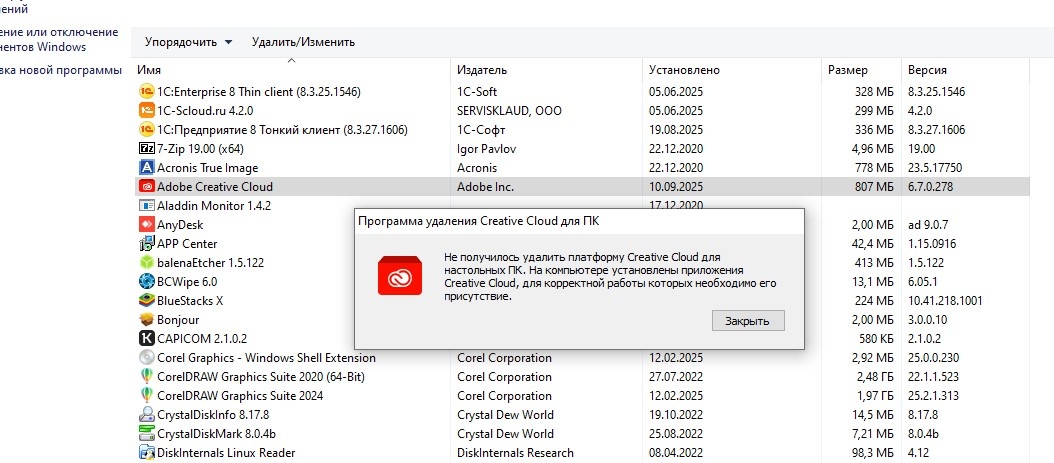
Task: Click the APP Center icon
Action: point(147,243)
